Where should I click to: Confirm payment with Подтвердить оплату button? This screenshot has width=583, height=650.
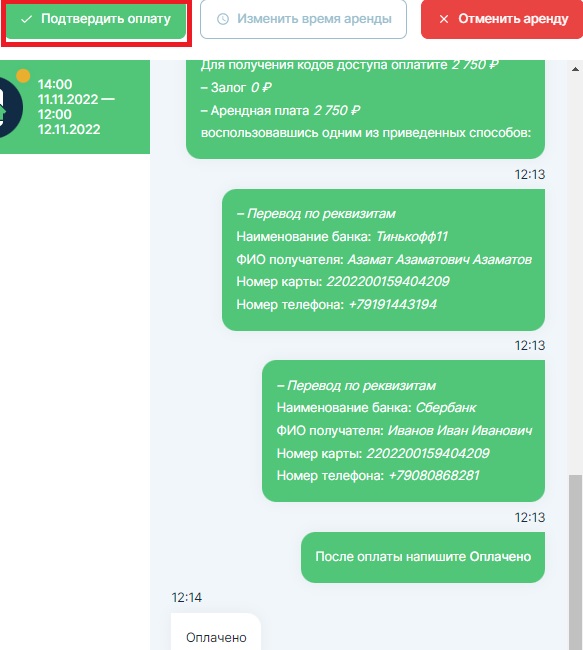coord(96,20)
